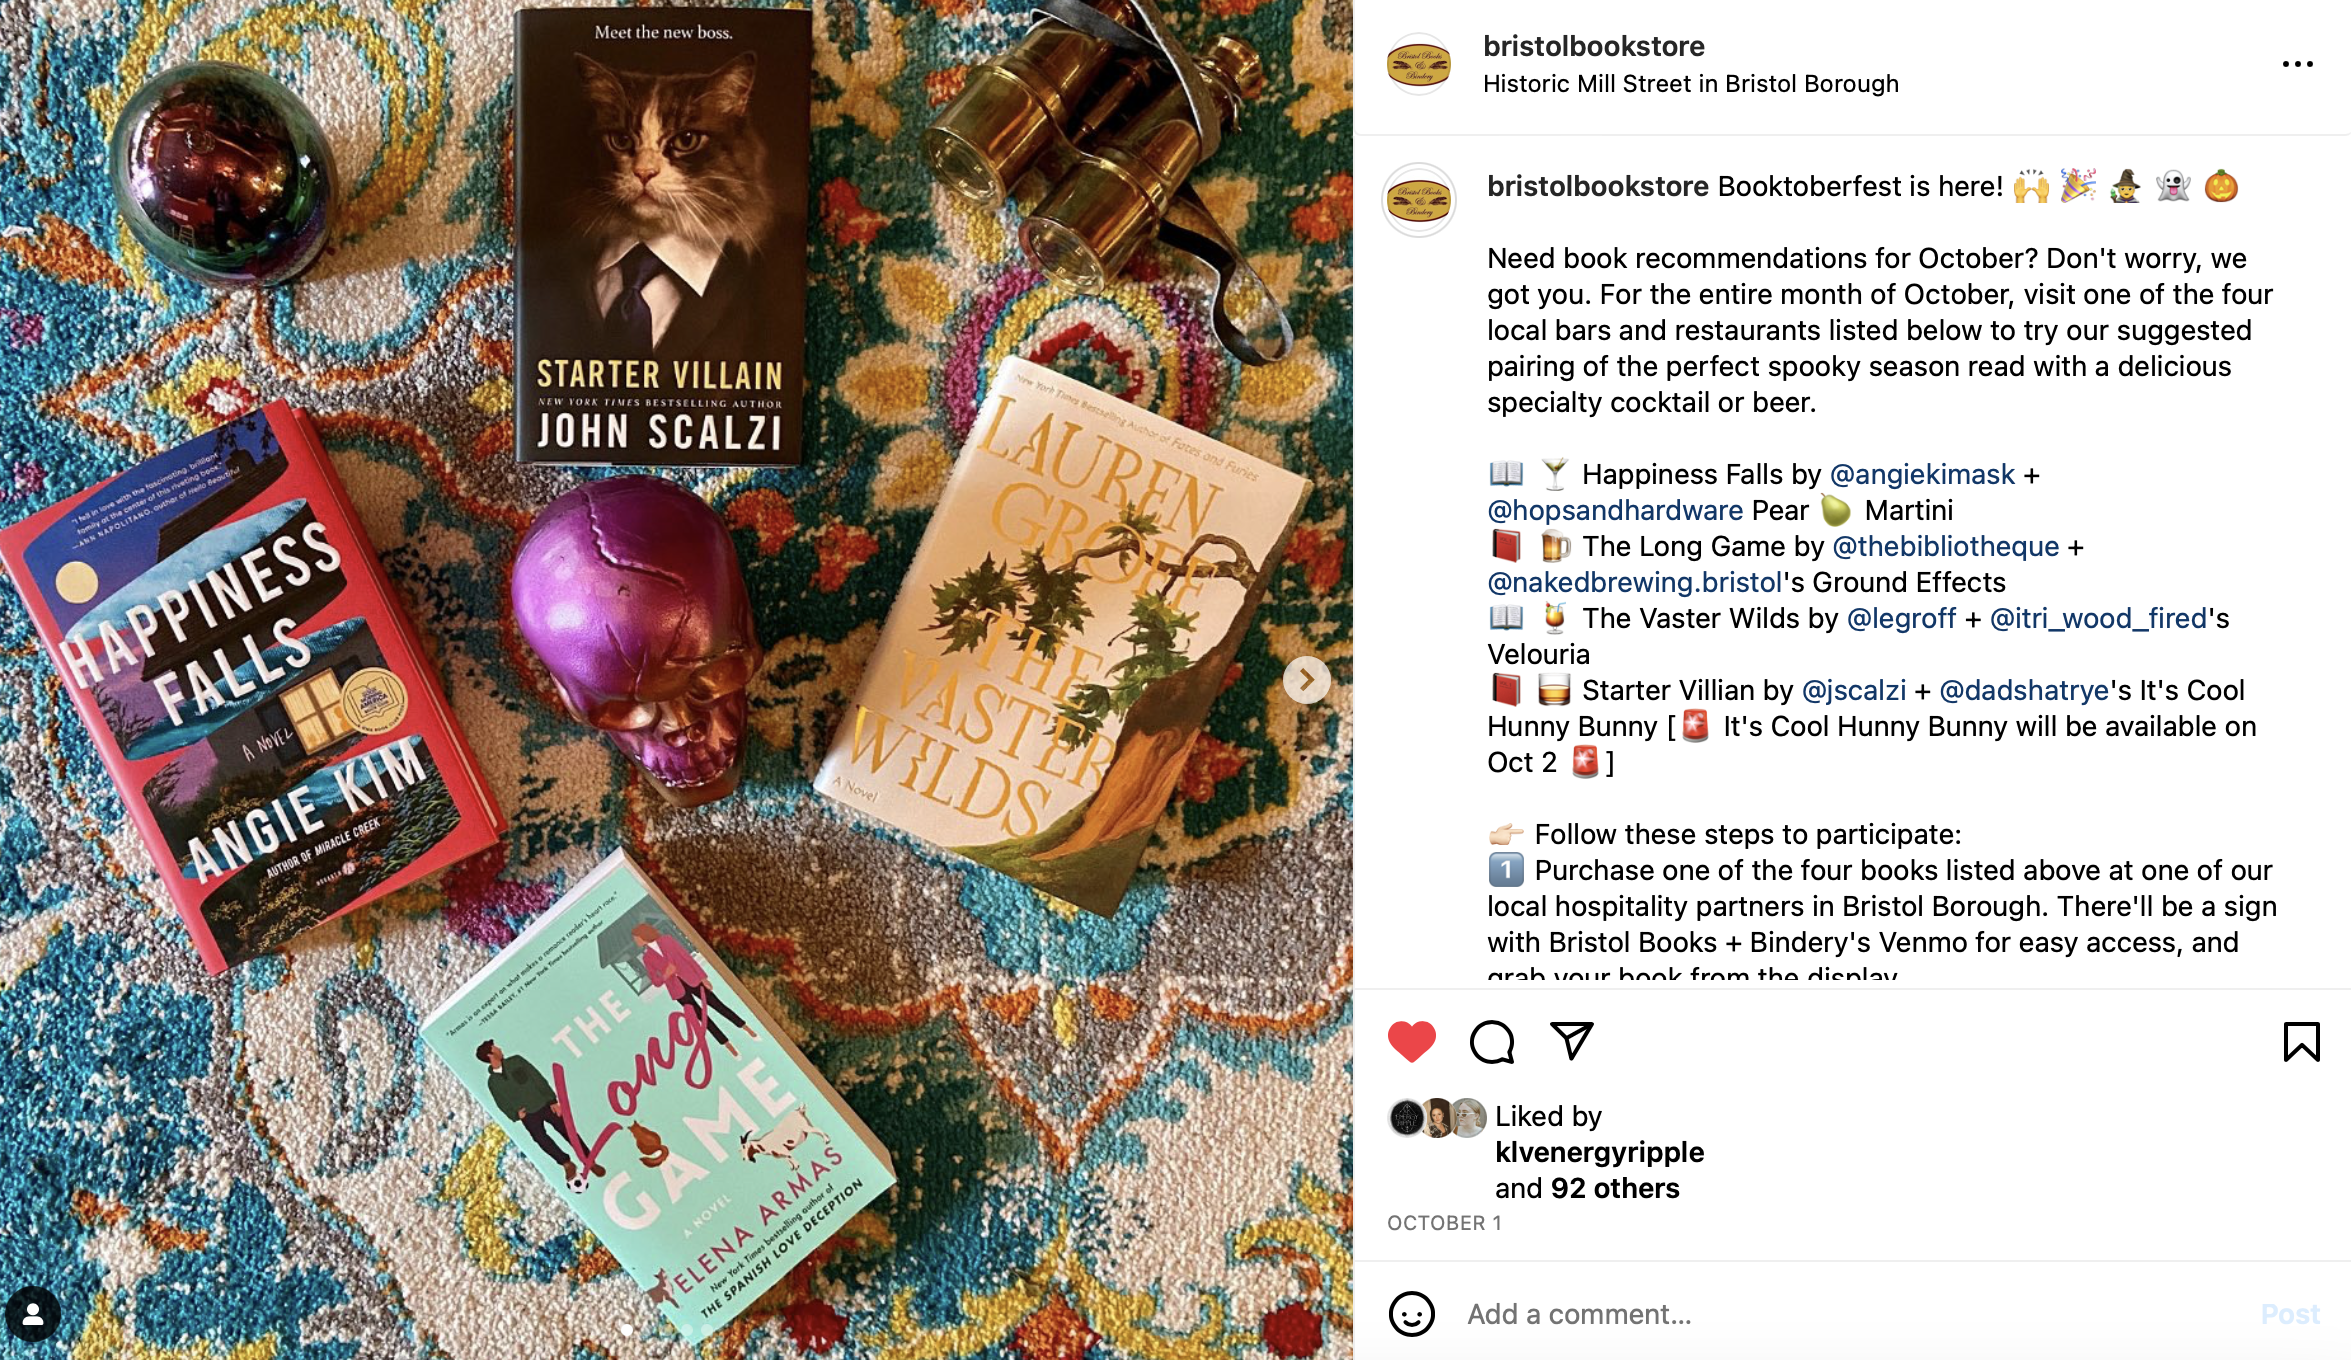
Task: Click the bristolbookstore avatar beside caption
Action: [1418, 200]
